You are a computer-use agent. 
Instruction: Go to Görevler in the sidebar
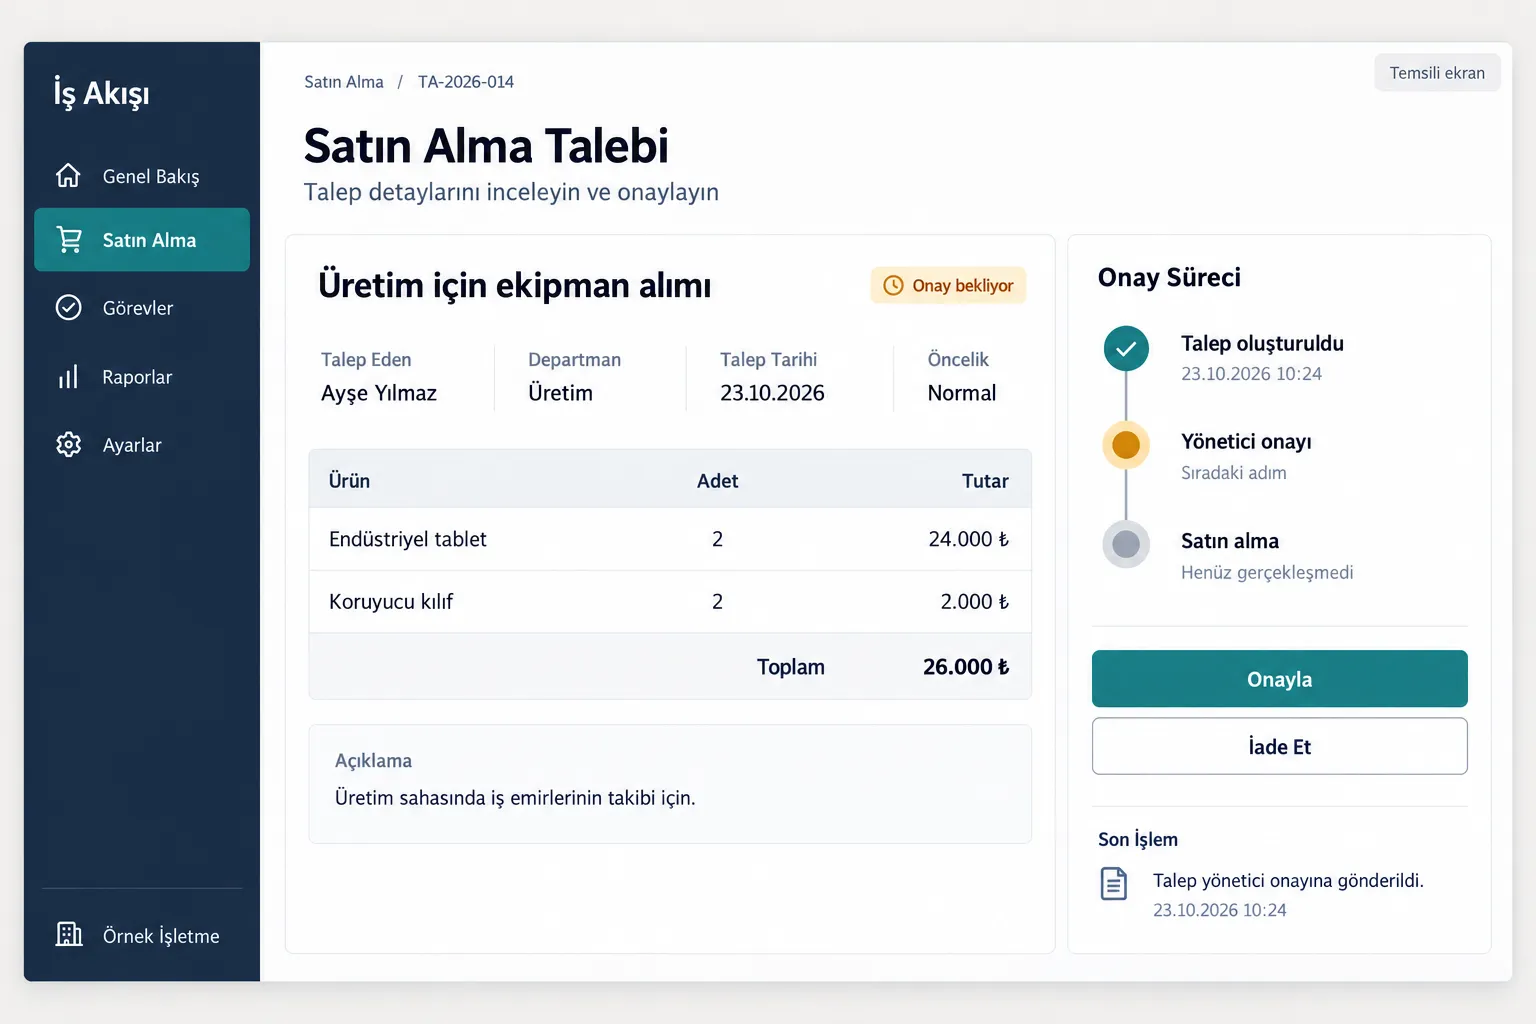pyautogui.click(x=142, y=308)
